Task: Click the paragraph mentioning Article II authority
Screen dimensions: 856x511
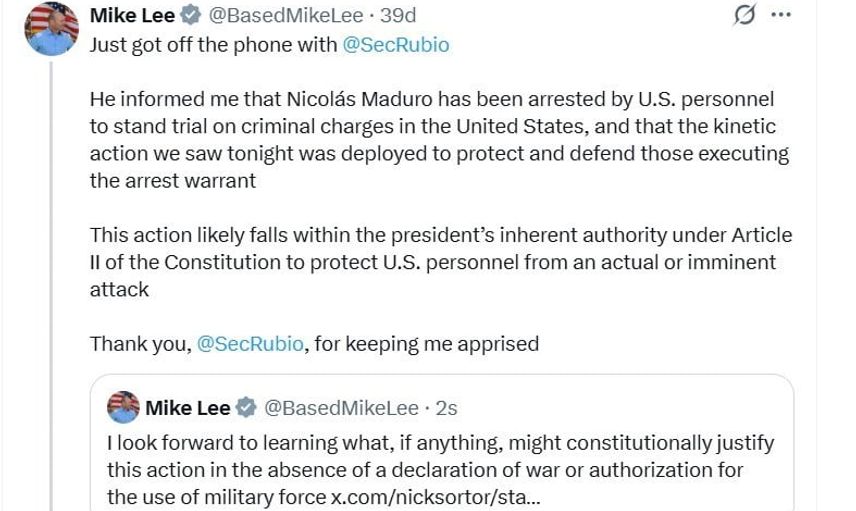Action: tap(440, 262)
